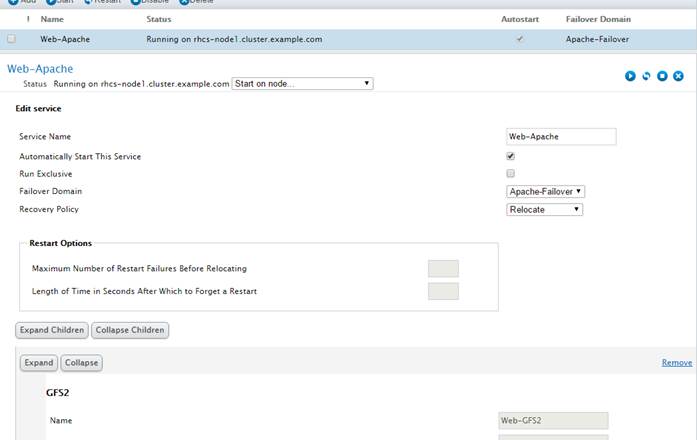The height and width of the screenshot is (440, 697).
Task: Click the exclamation column header in table
Action: pyautogui.click(x=28, y=19)
